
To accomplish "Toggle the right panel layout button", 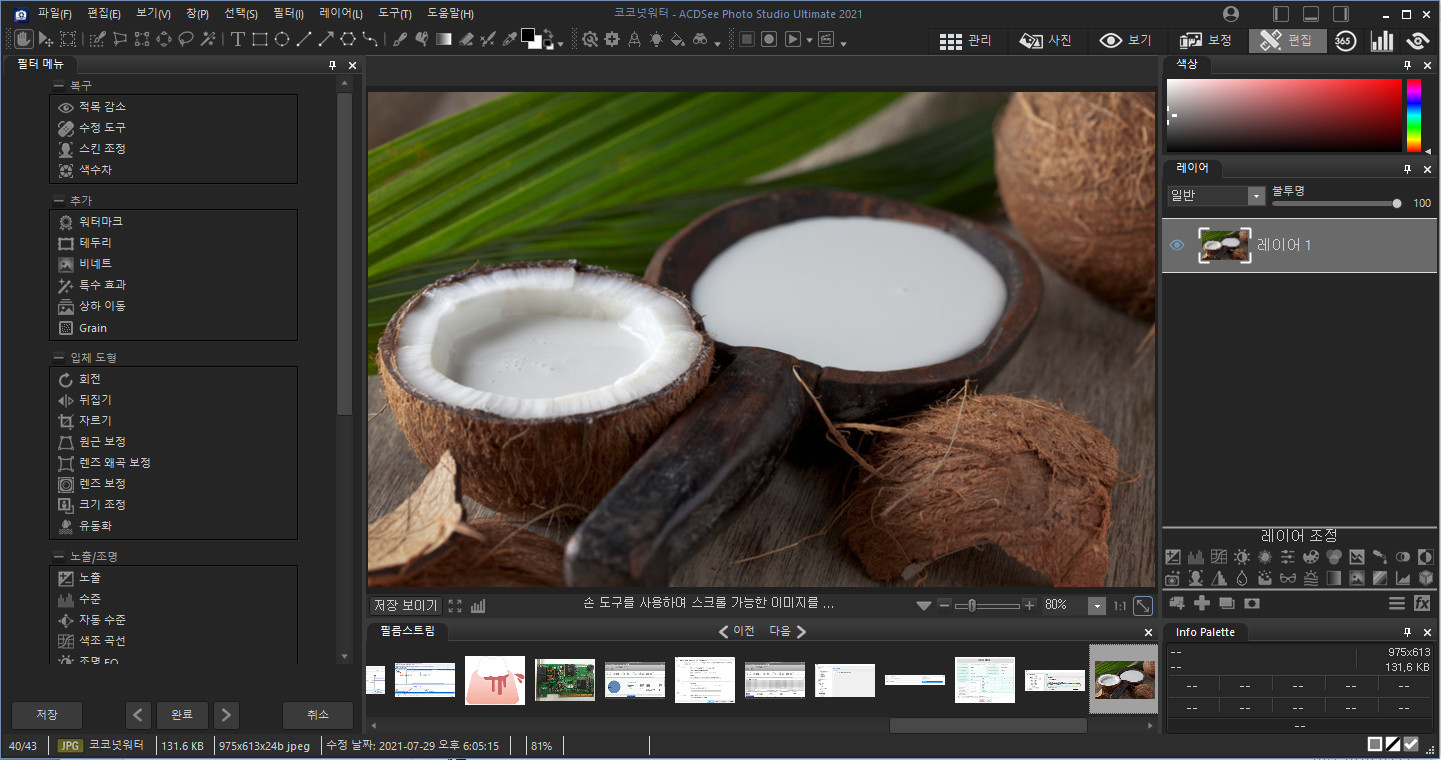I will [x=1341, y=14].
